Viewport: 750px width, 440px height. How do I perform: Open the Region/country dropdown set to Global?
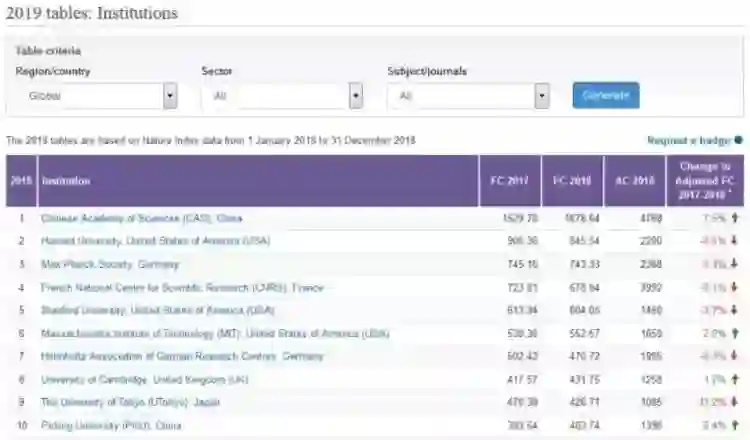tap(96, 96)
